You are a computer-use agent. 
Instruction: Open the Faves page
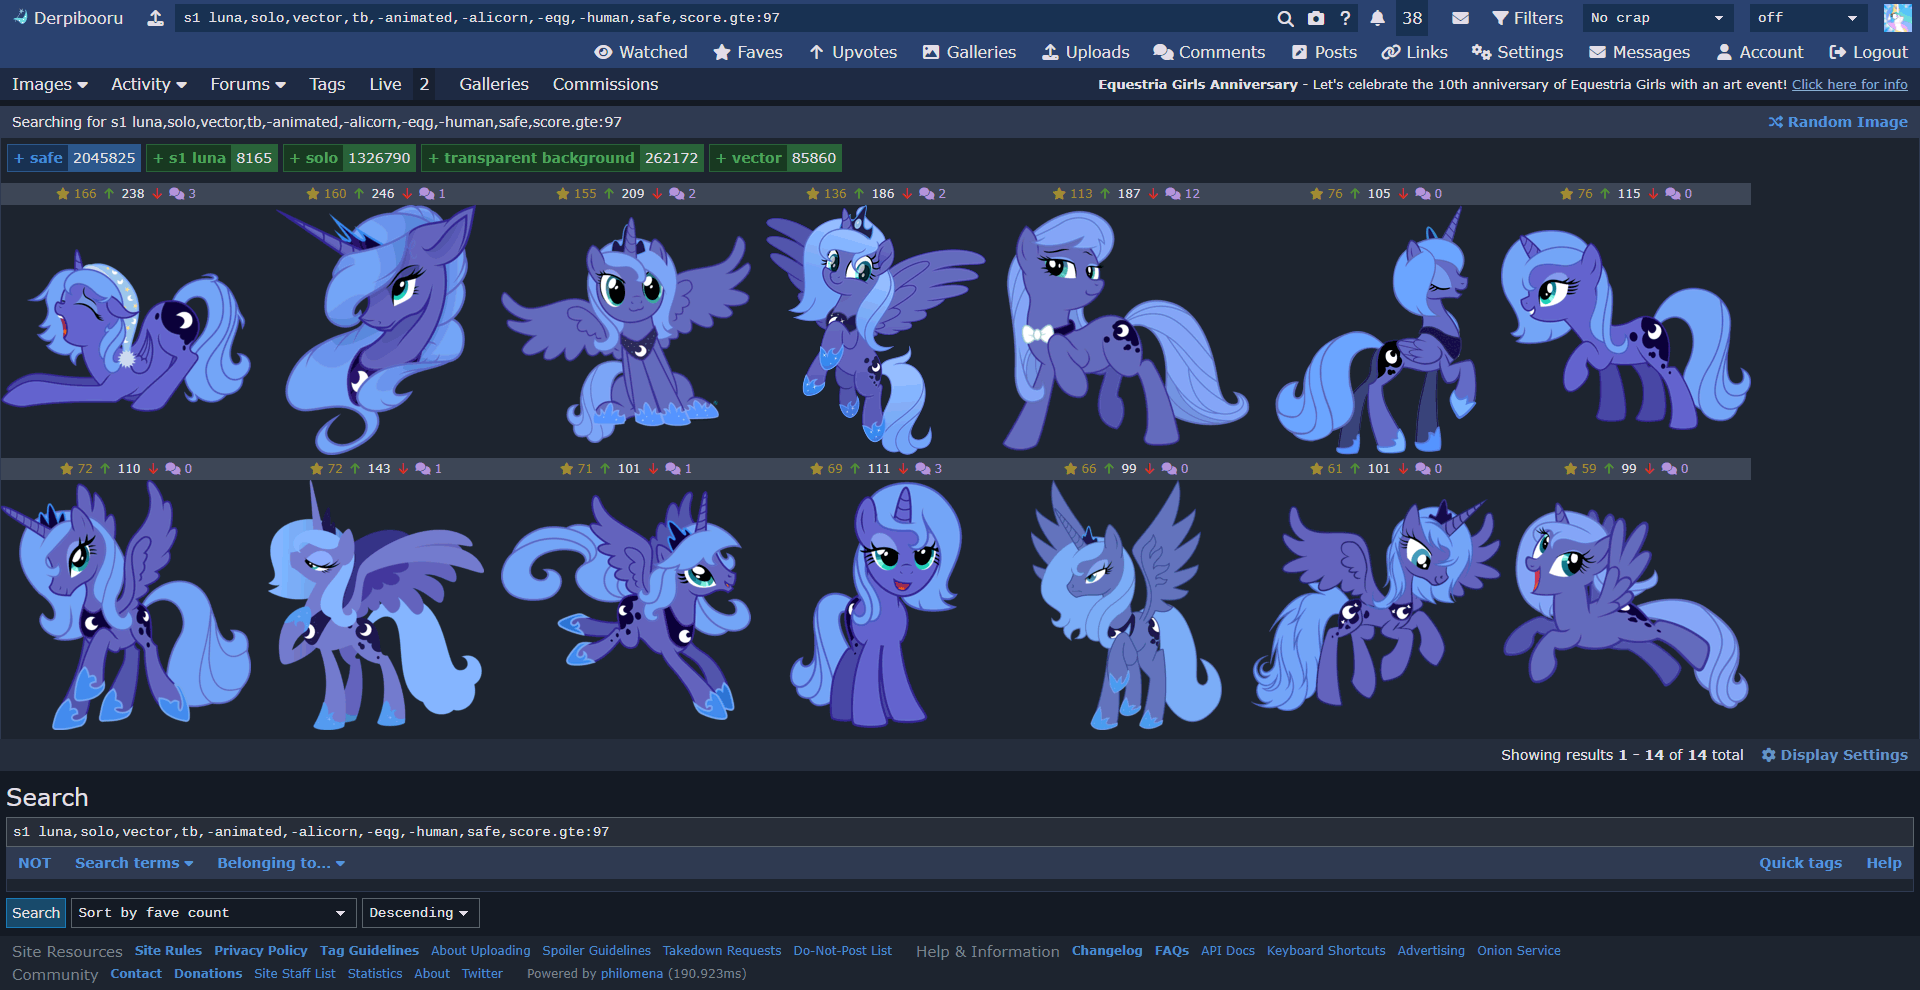pyautogui.click(x=748, y=52)
